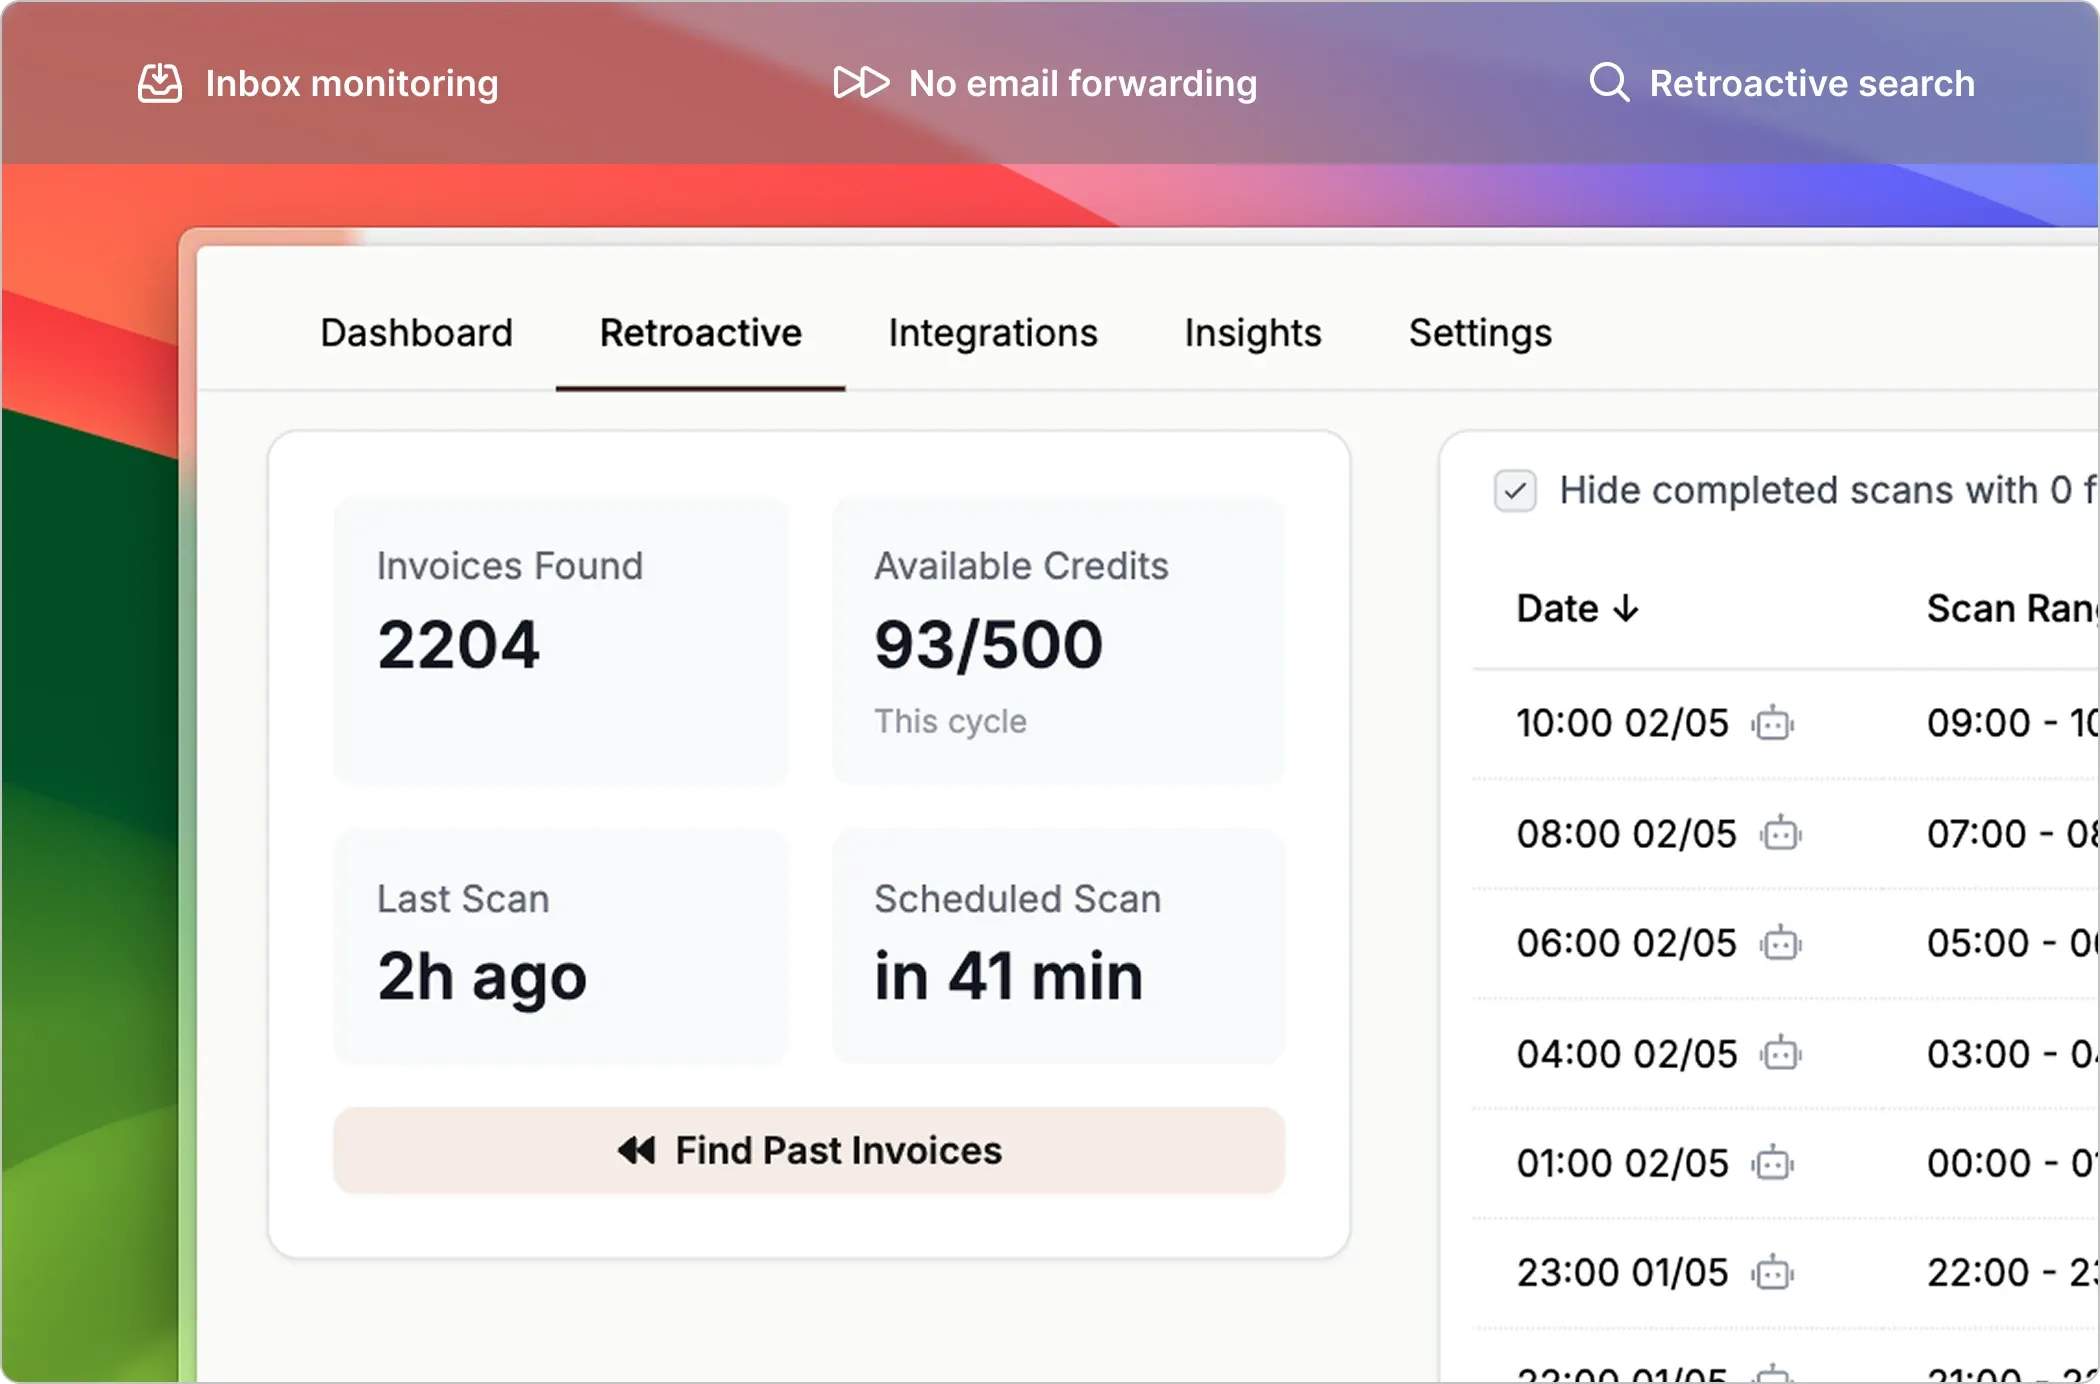Screen dimensions: 2100x1384
Task: Click the Find Past Invoices button
Action: (x=808, y=1150)
